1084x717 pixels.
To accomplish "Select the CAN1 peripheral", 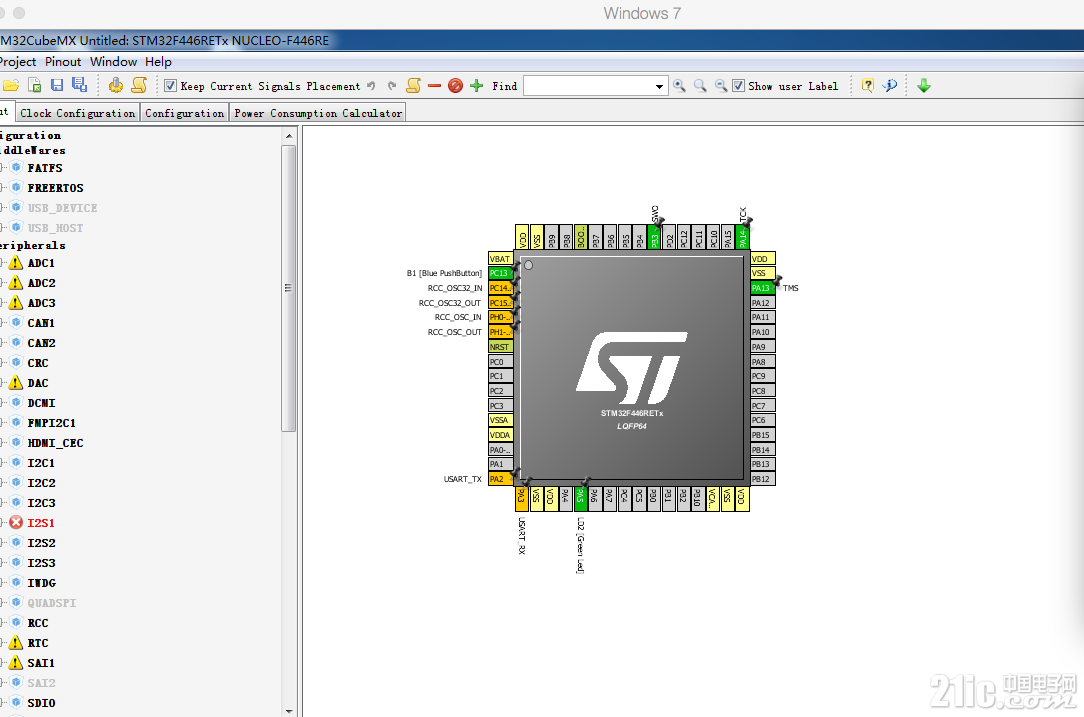I will (x=41, y=323).
